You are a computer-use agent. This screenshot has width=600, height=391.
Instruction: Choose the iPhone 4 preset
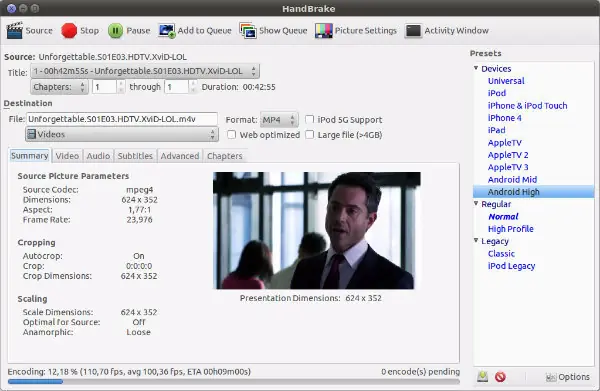pos(504,118)
